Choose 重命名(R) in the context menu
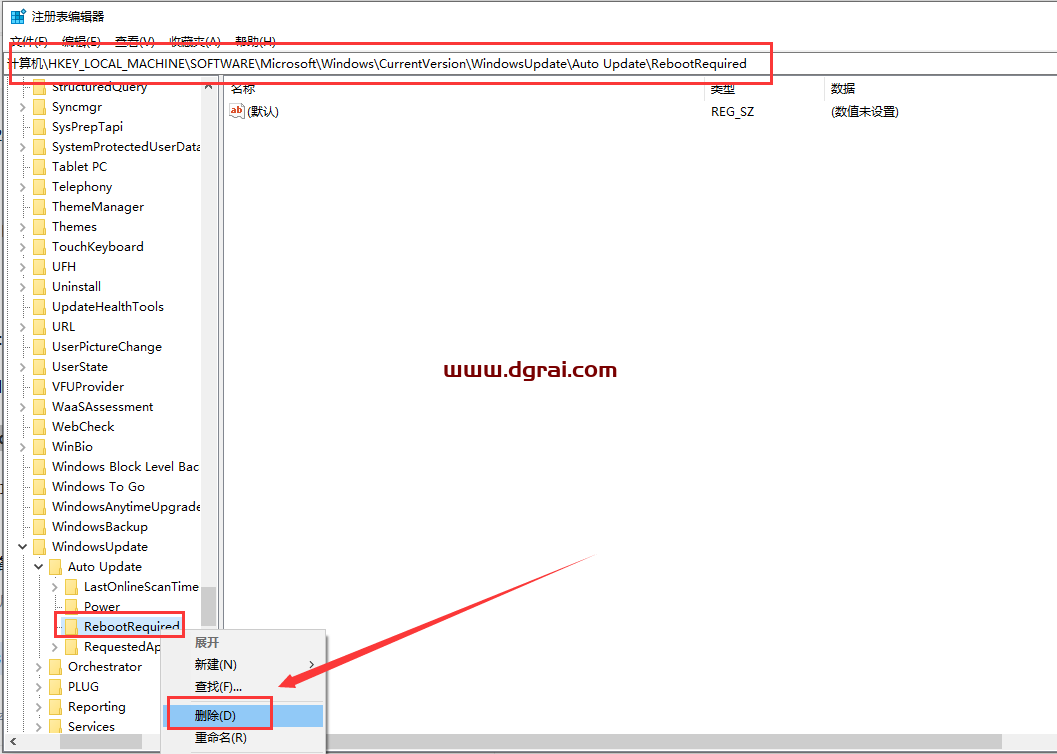This screenshot has height=754, width=1057. click(x=244, y=738)
